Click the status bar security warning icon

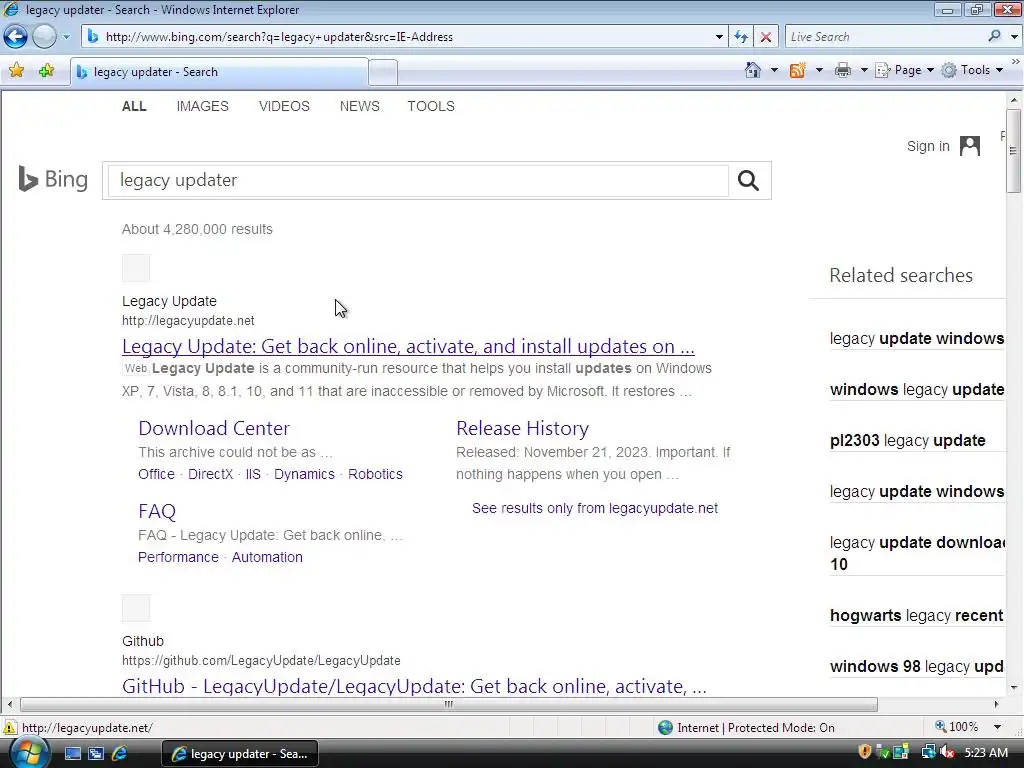pyautogui.click(x=9, y=727)
